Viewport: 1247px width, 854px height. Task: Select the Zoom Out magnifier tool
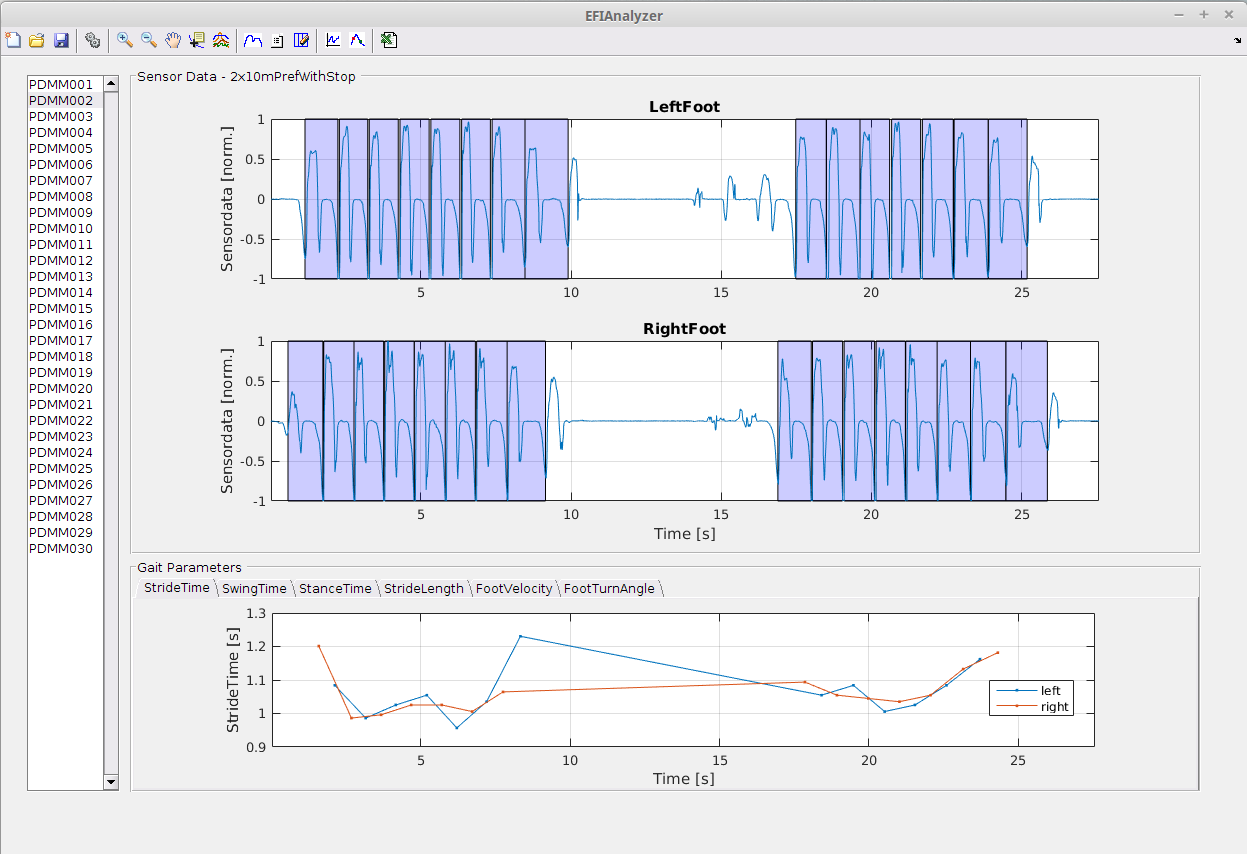pos(149,40)
